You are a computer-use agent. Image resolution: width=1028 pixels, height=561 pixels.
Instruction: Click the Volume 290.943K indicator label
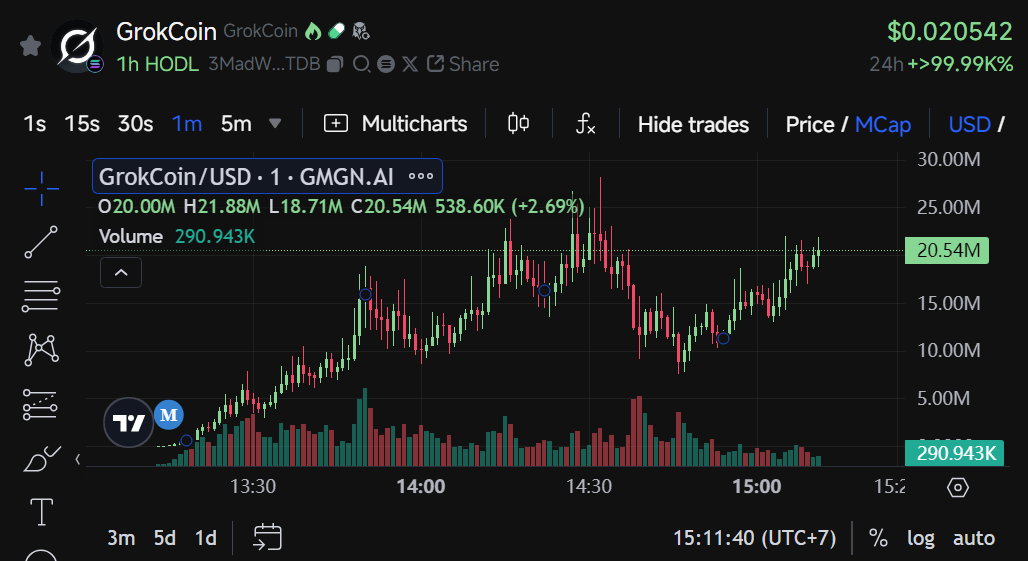click(176, 236)
